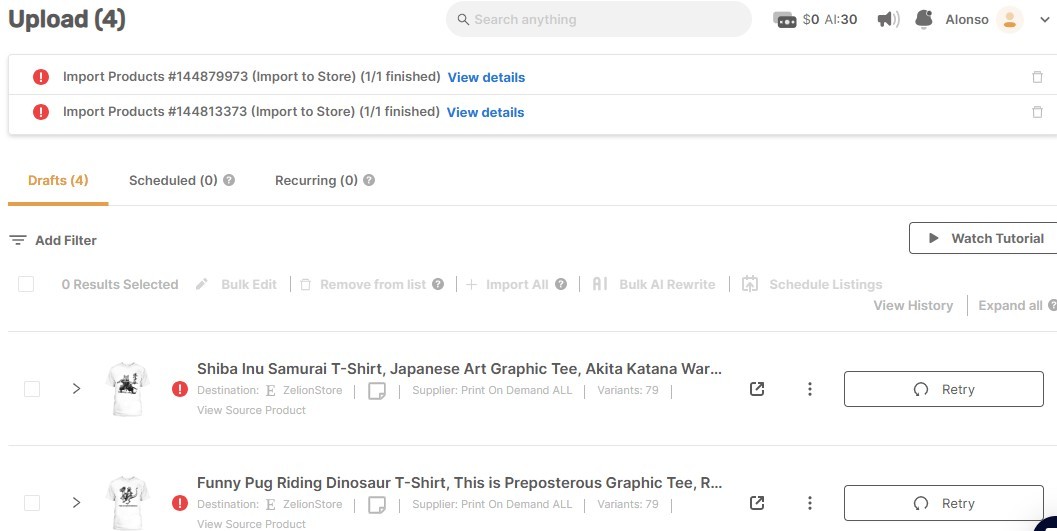Delete import task #144813373 with trash icon
This screenshot has height=531, width=1057.
click(x=1037, y=112)
